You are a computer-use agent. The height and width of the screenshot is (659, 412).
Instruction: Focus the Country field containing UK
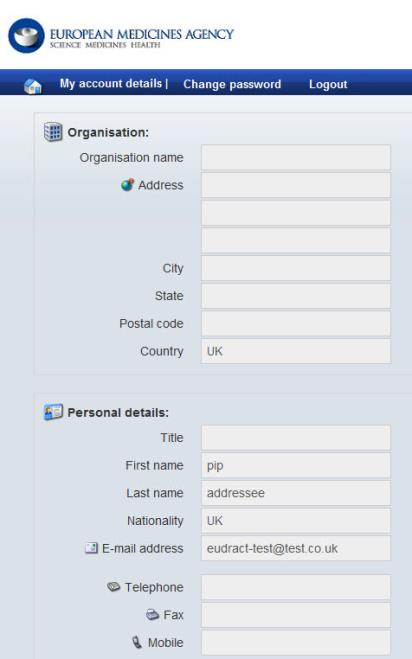(x=296, y=351)
